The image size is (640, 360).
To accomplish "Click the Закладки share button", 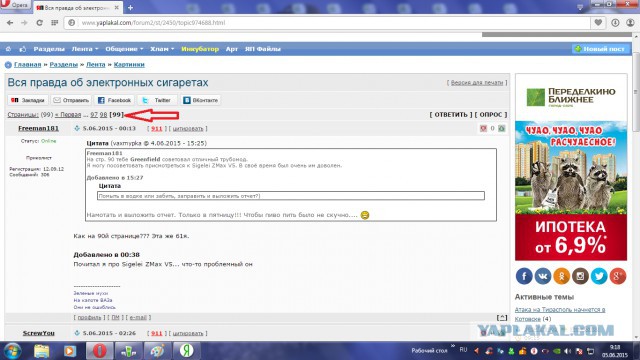I will [28, 100].
